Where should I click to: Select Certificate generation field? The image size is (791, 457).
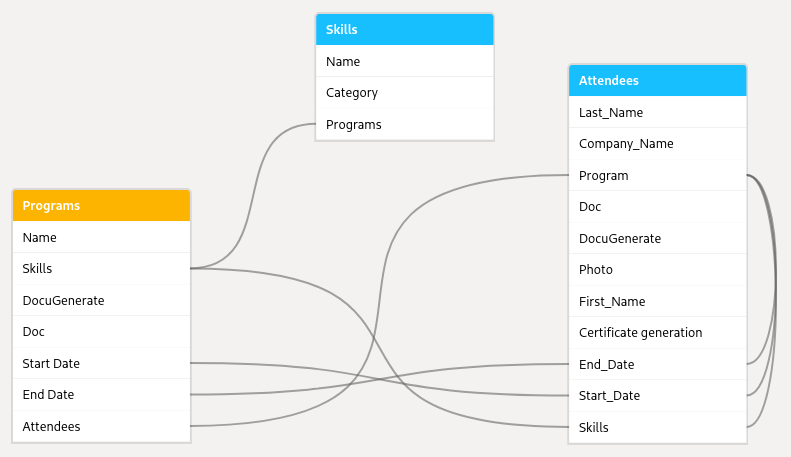tap(658, 333)
